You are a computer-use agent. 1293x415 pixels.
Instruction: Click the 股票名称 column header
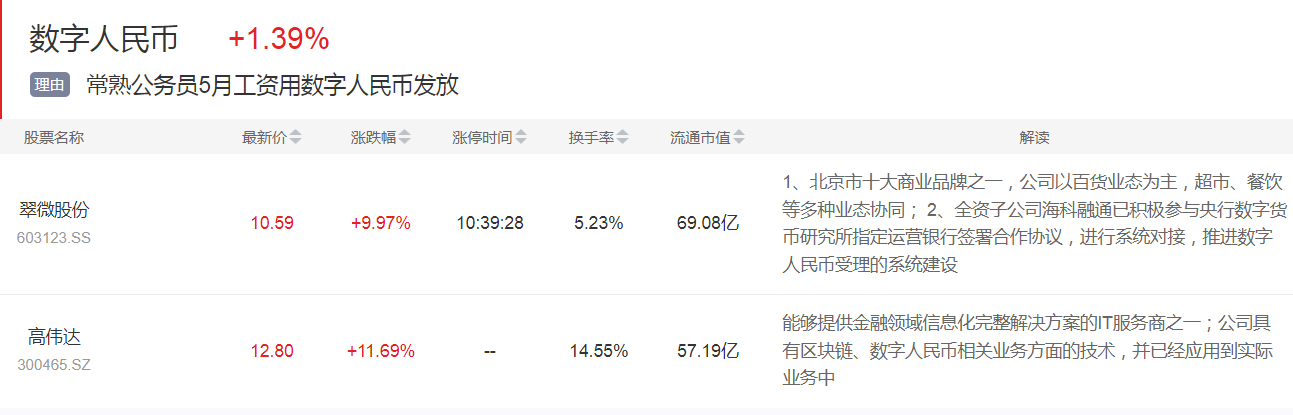tap(54, 138)
